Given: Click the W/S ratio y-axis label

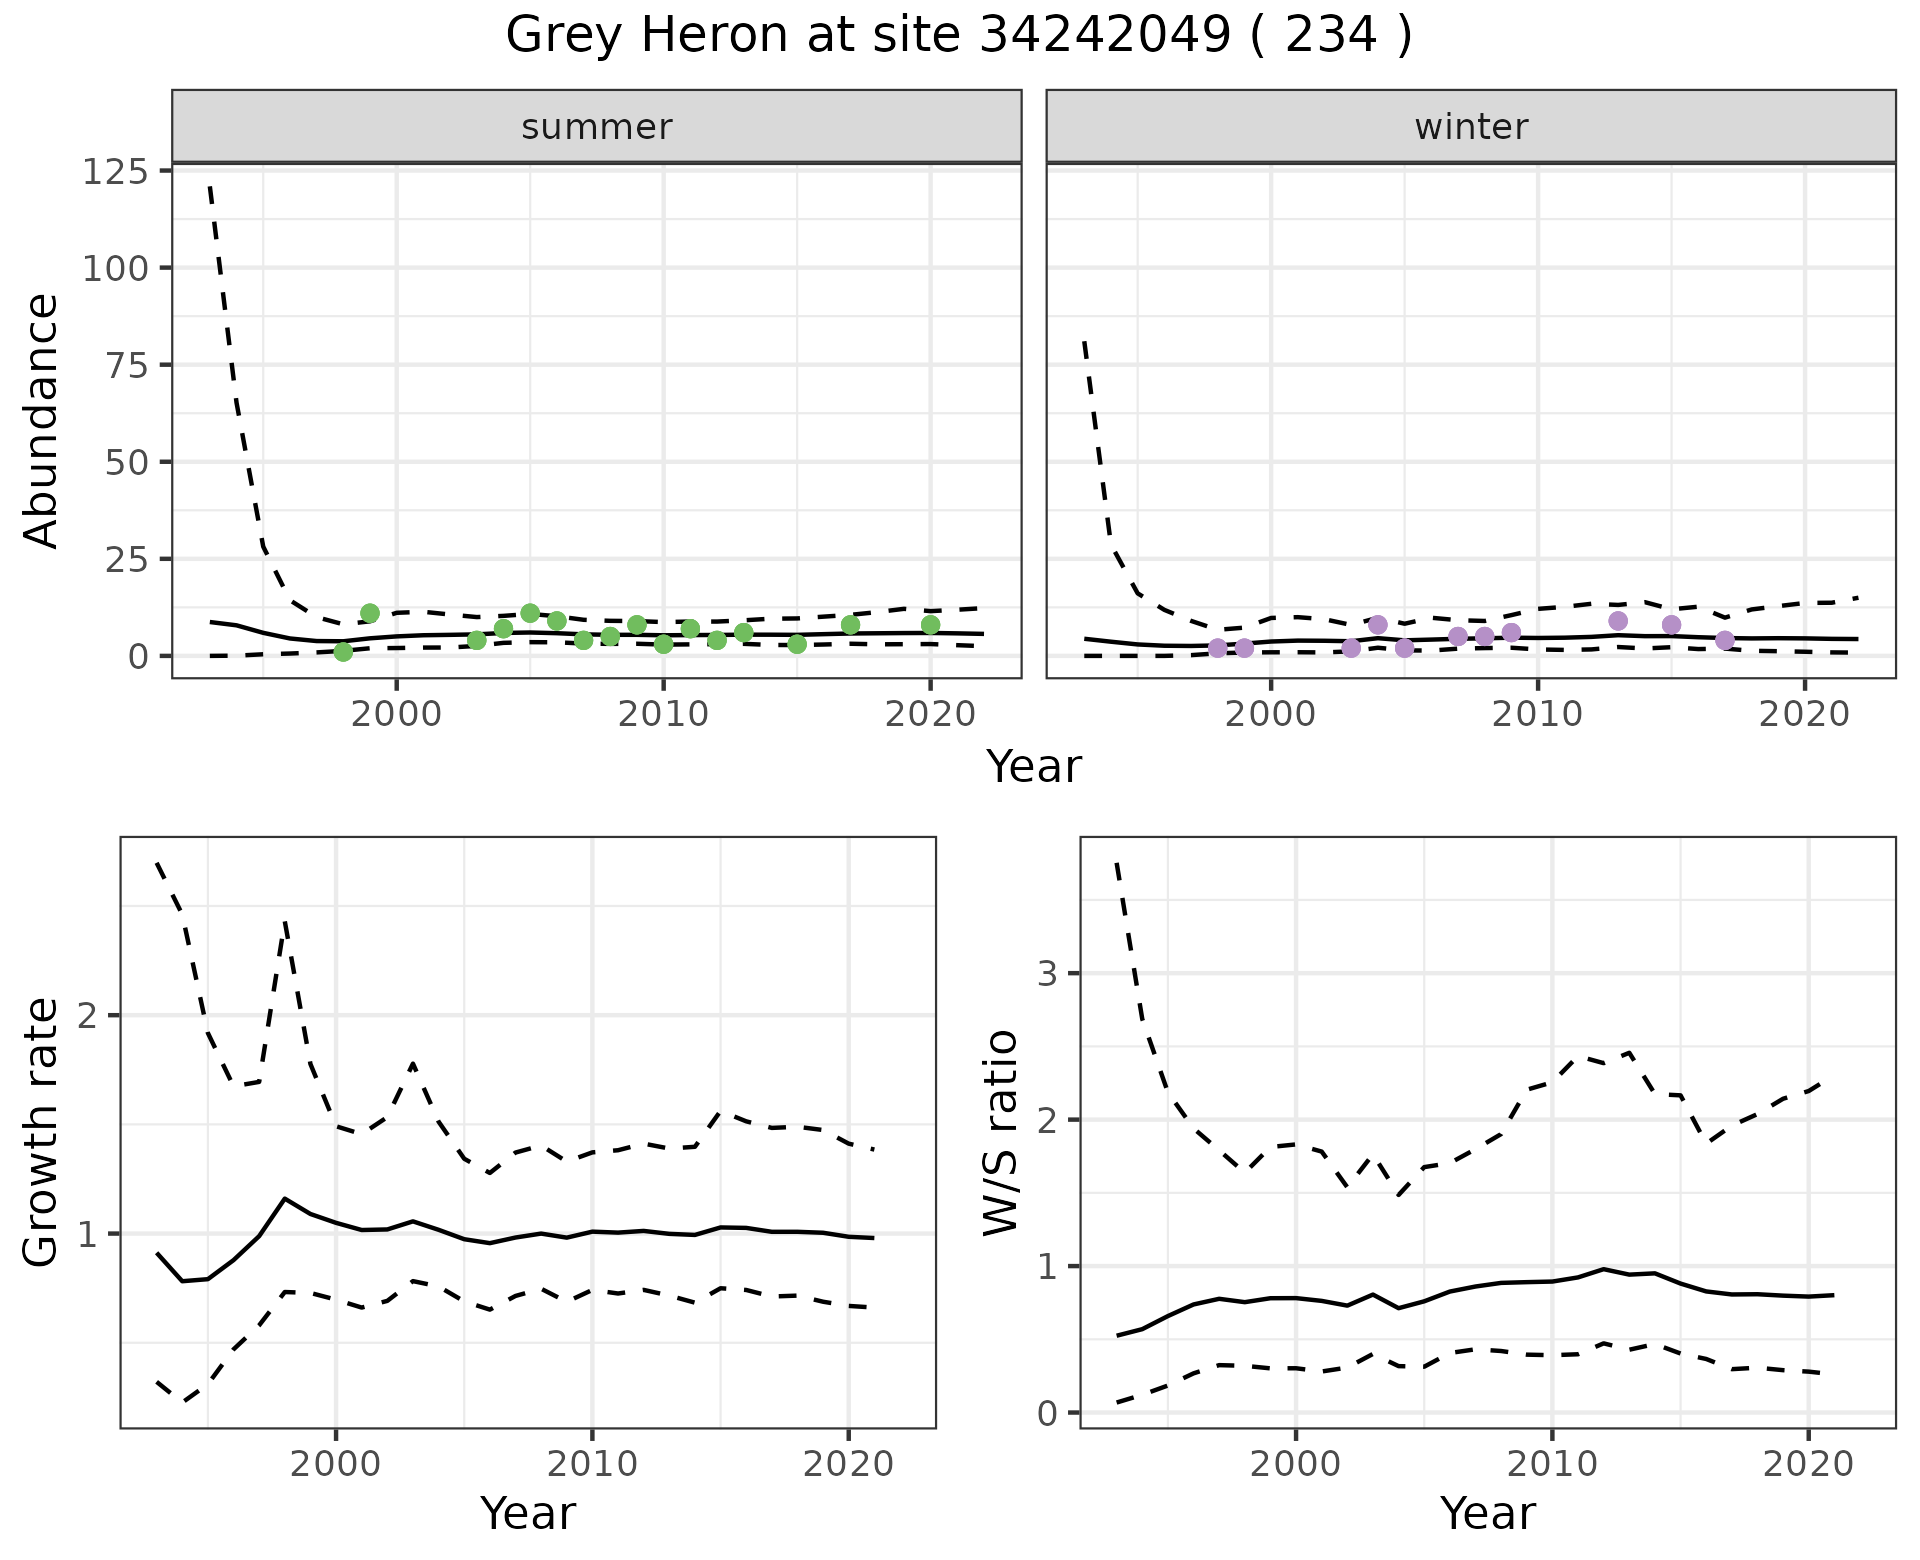Looking at the screenshot, I should (x=1001, y=1132).
